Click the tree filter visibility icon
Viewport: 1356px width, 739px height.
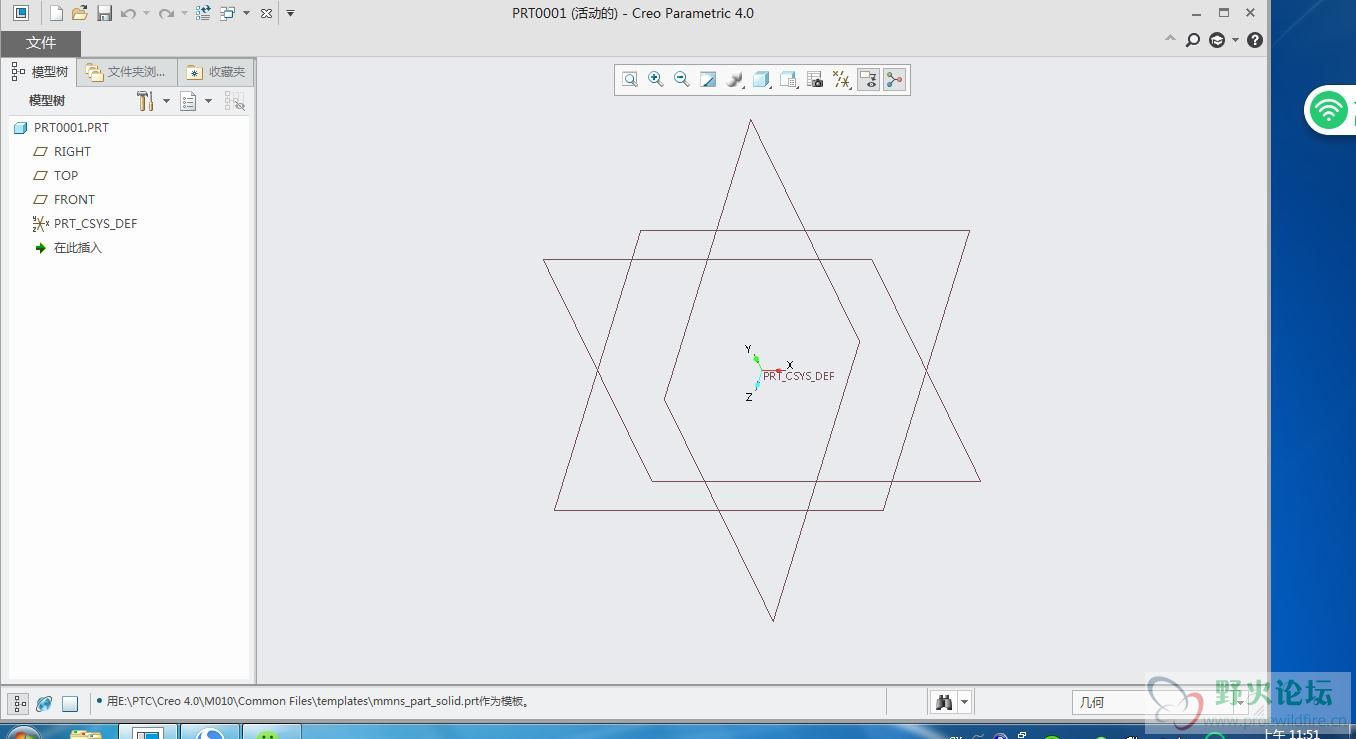235,101
